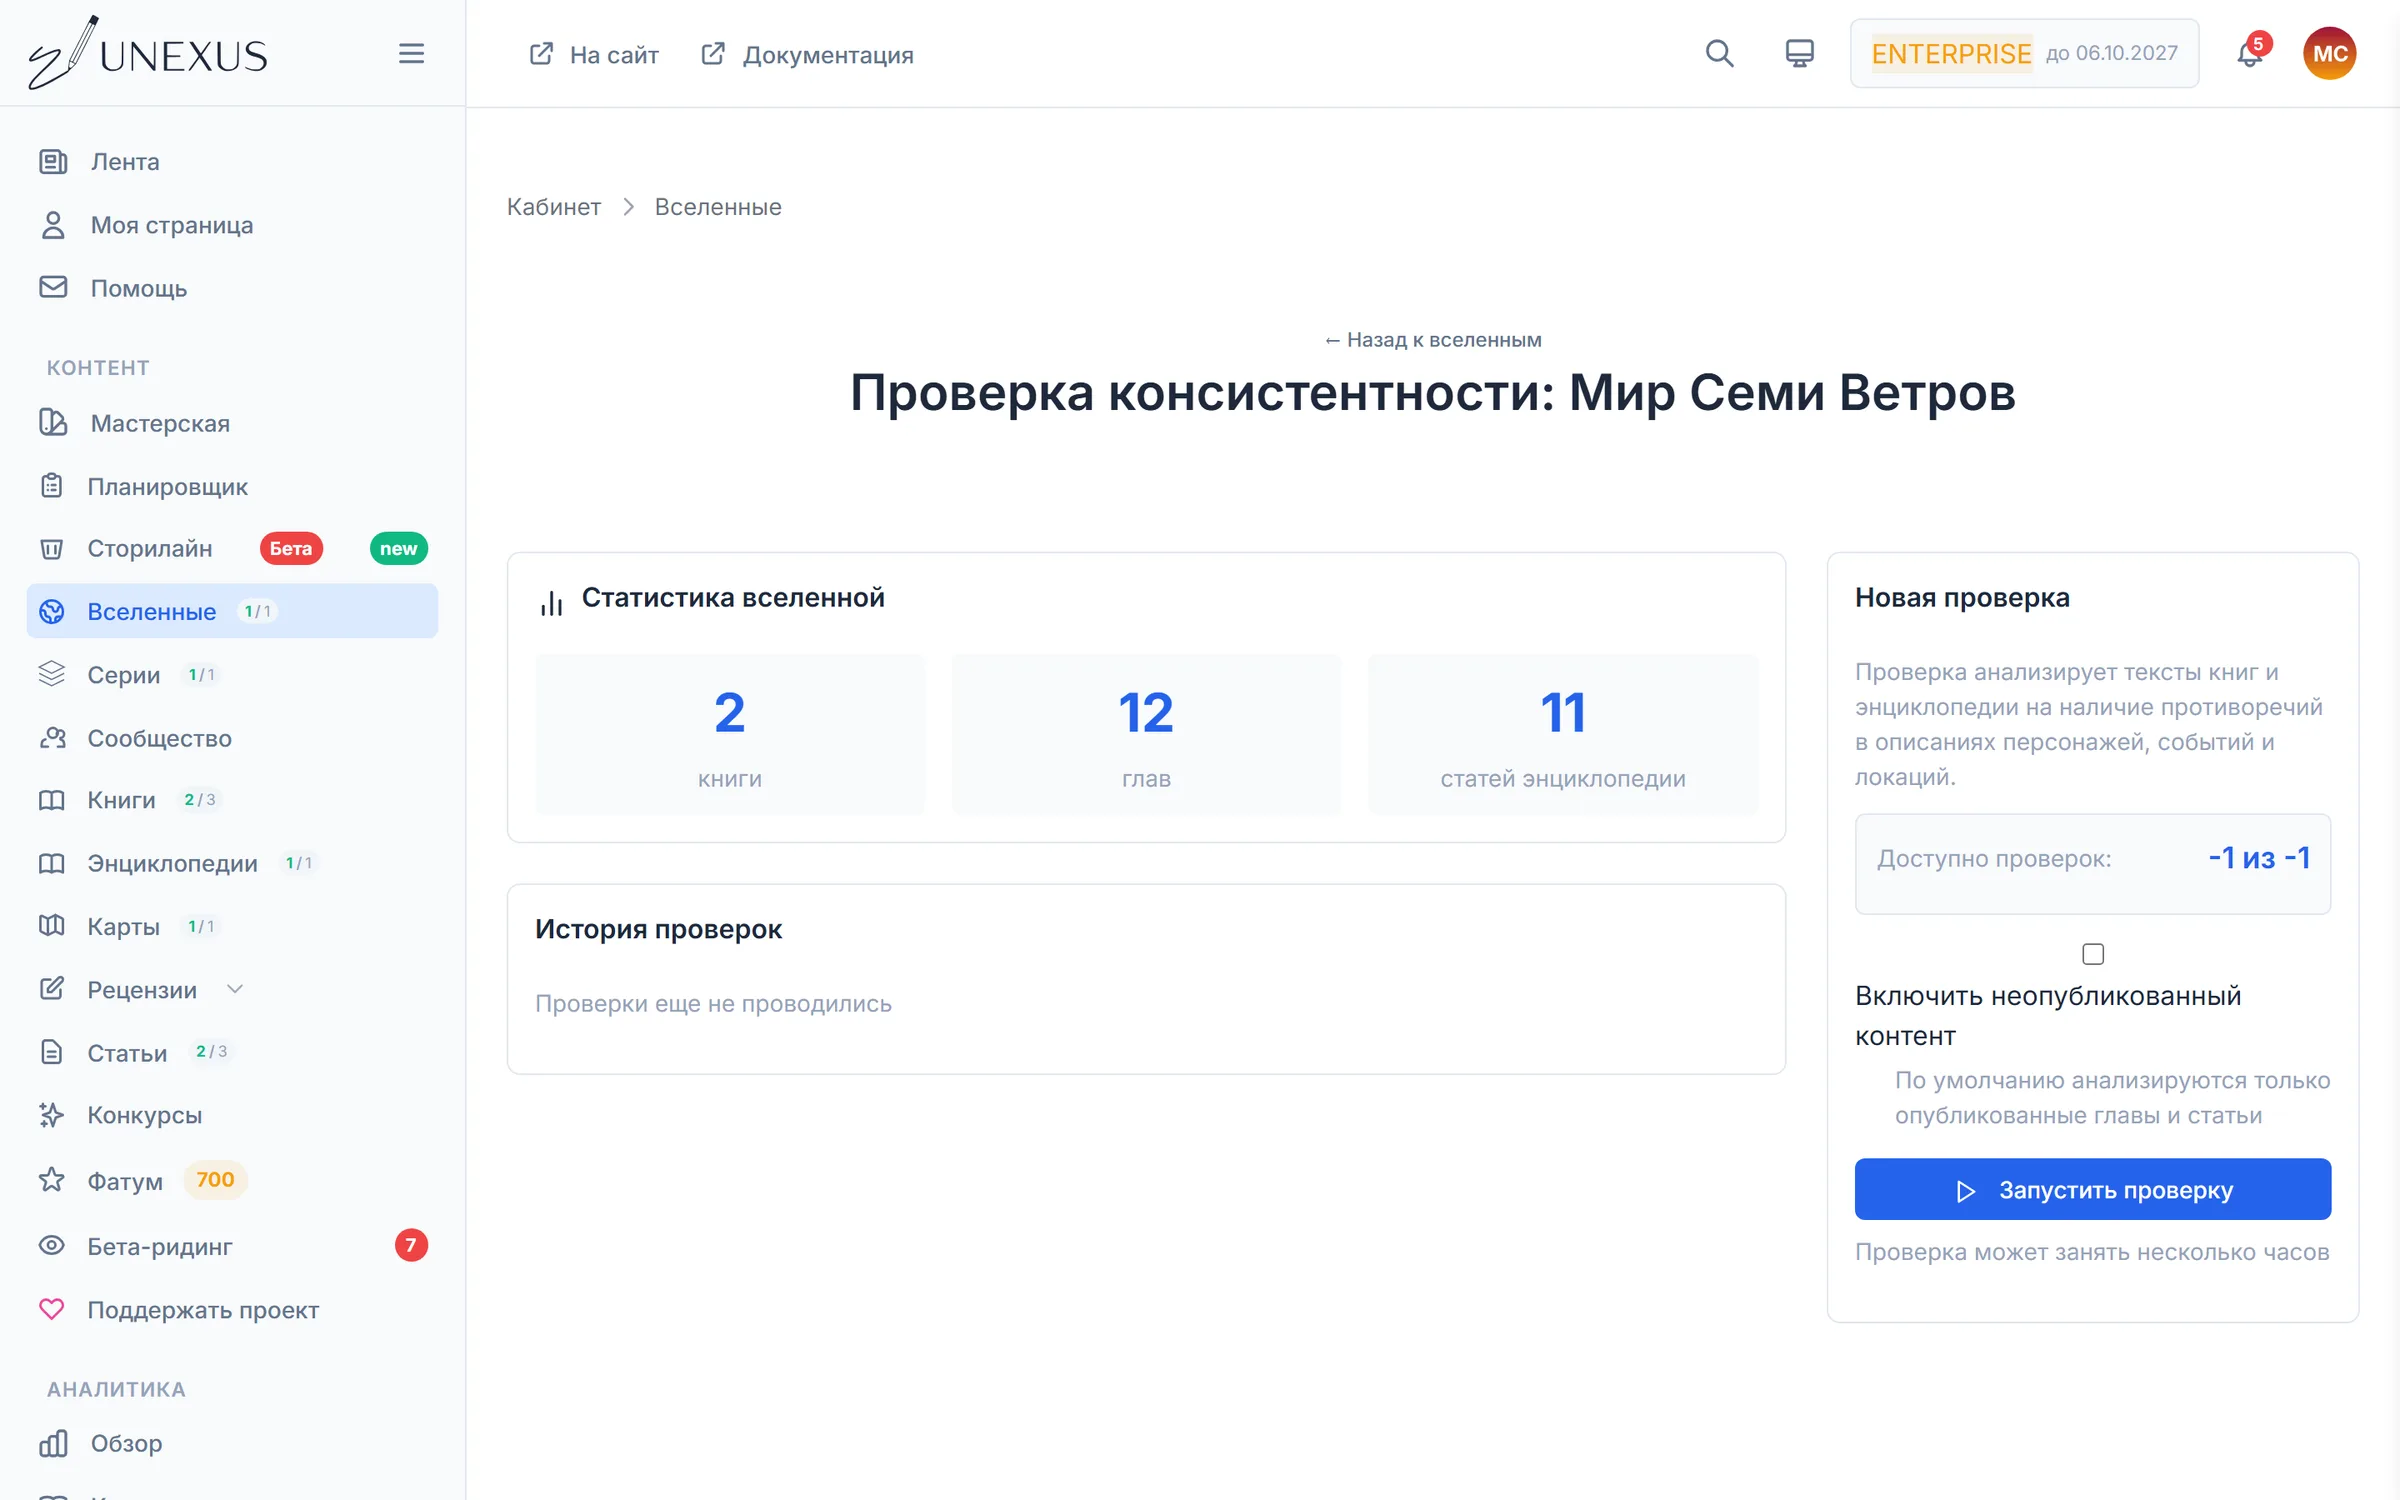The width and height of the screenshot is (2400, 1500).
Task: Click the Бета-ридинг eye icon
Action: click(x=51, y=1245)
